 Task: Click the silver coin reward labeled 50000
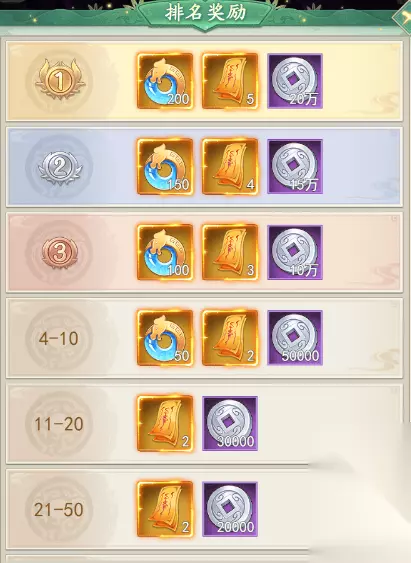pos(295,338)
